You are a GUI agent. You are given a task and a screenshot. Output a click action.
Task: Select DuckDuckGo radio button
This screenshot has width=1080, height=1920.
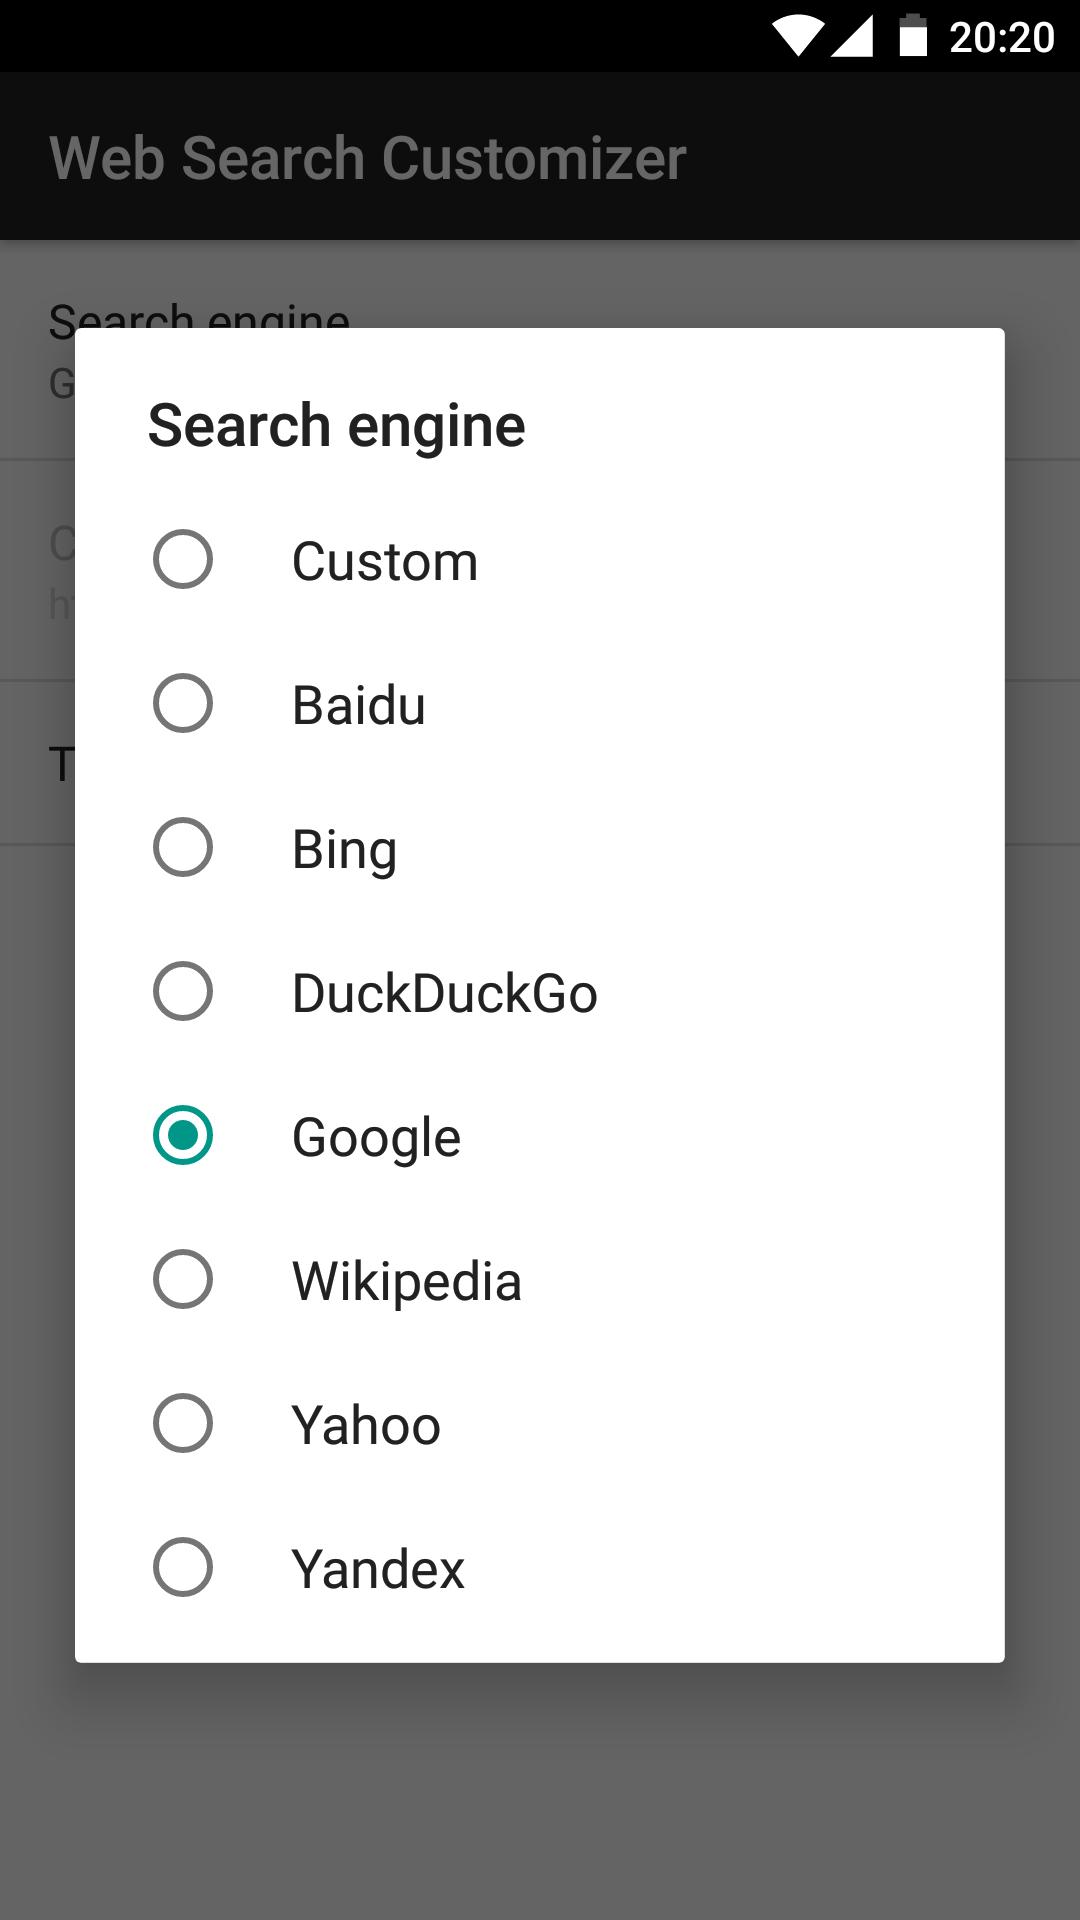coord(183,991)
